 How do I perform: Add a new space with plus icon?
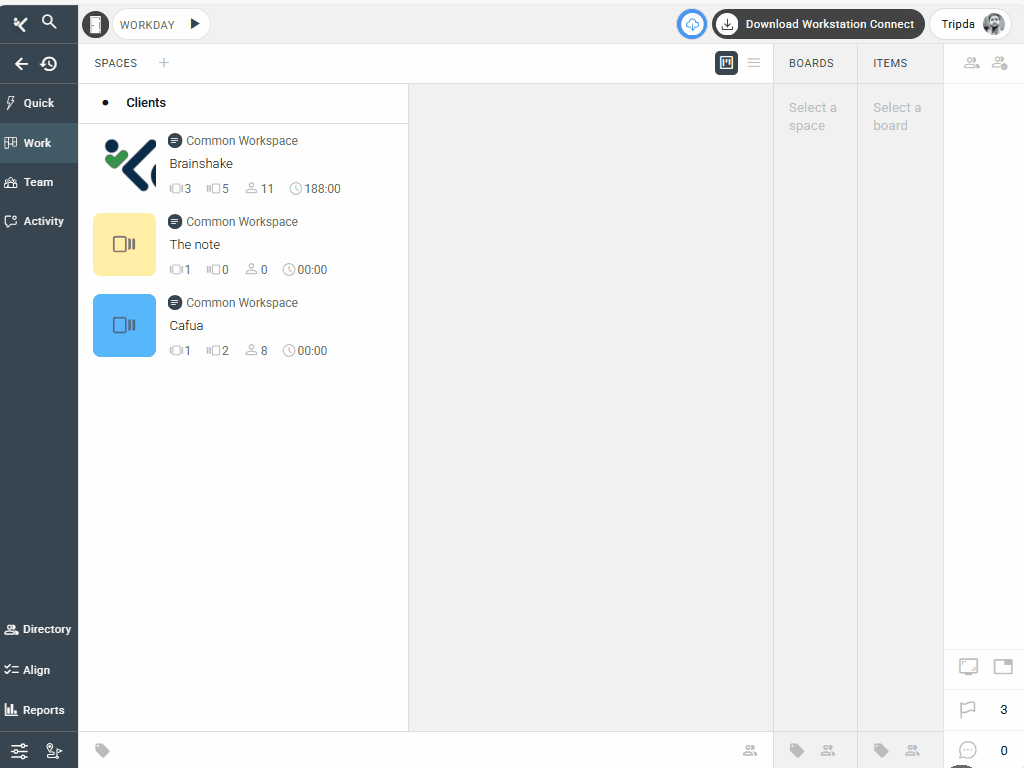pos(164,63)
